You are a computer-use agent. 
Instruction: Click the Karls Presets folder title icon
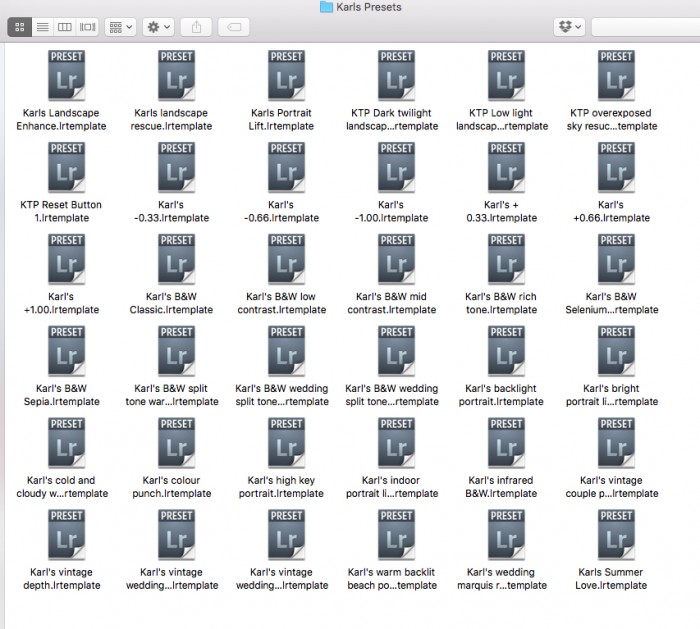[x=326, y=7]
